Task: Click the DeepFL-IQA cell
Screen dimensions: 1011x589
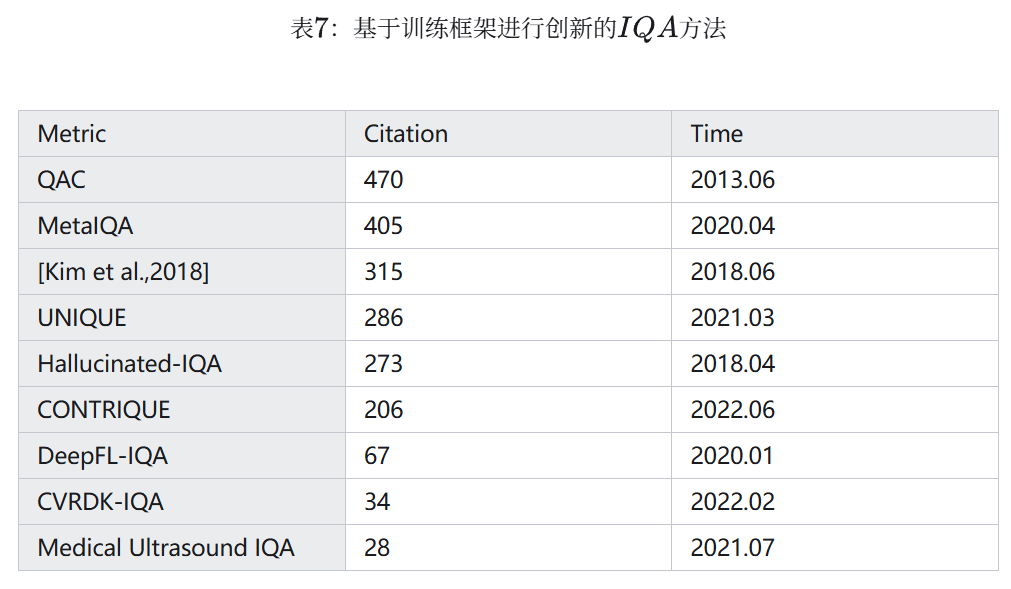Action: (102, 456)
